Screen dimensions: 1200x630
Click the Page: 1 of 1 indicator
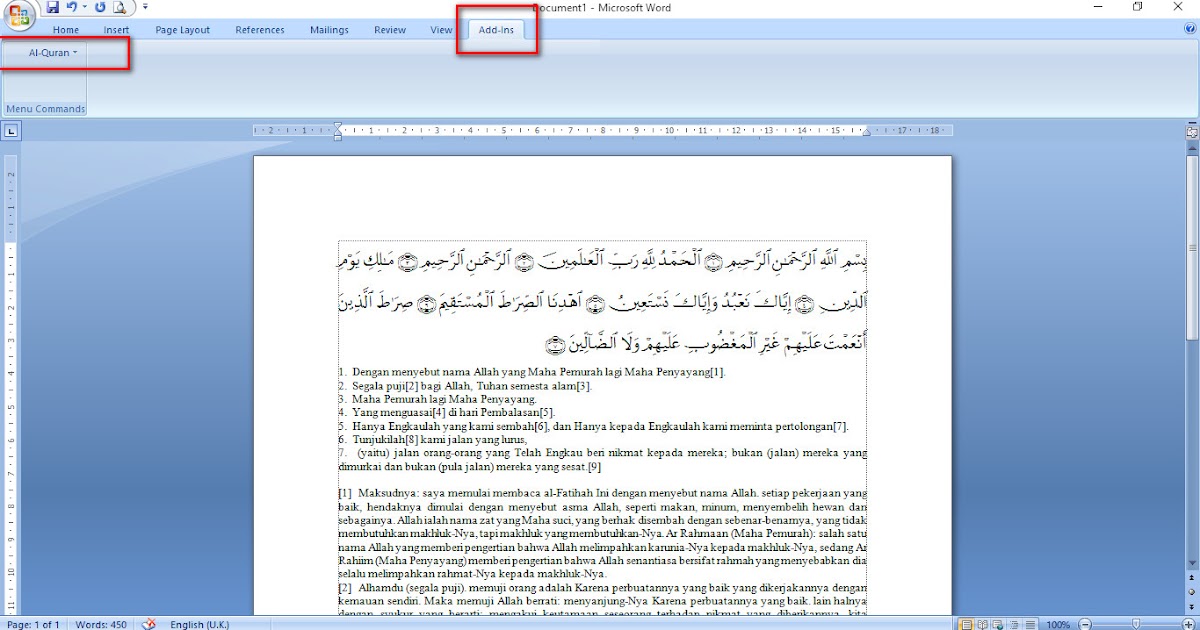(35, 624)
